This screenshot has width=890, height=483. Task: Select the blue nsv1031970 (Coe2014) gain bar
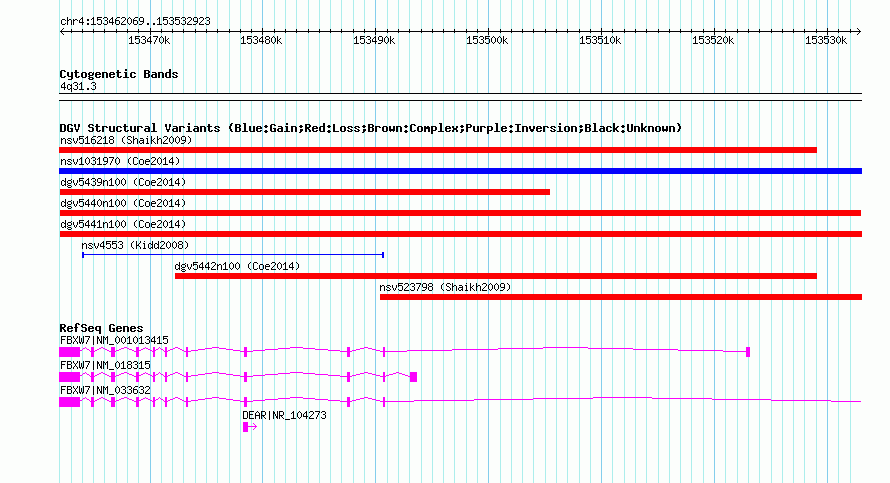(x=460, y=171)
